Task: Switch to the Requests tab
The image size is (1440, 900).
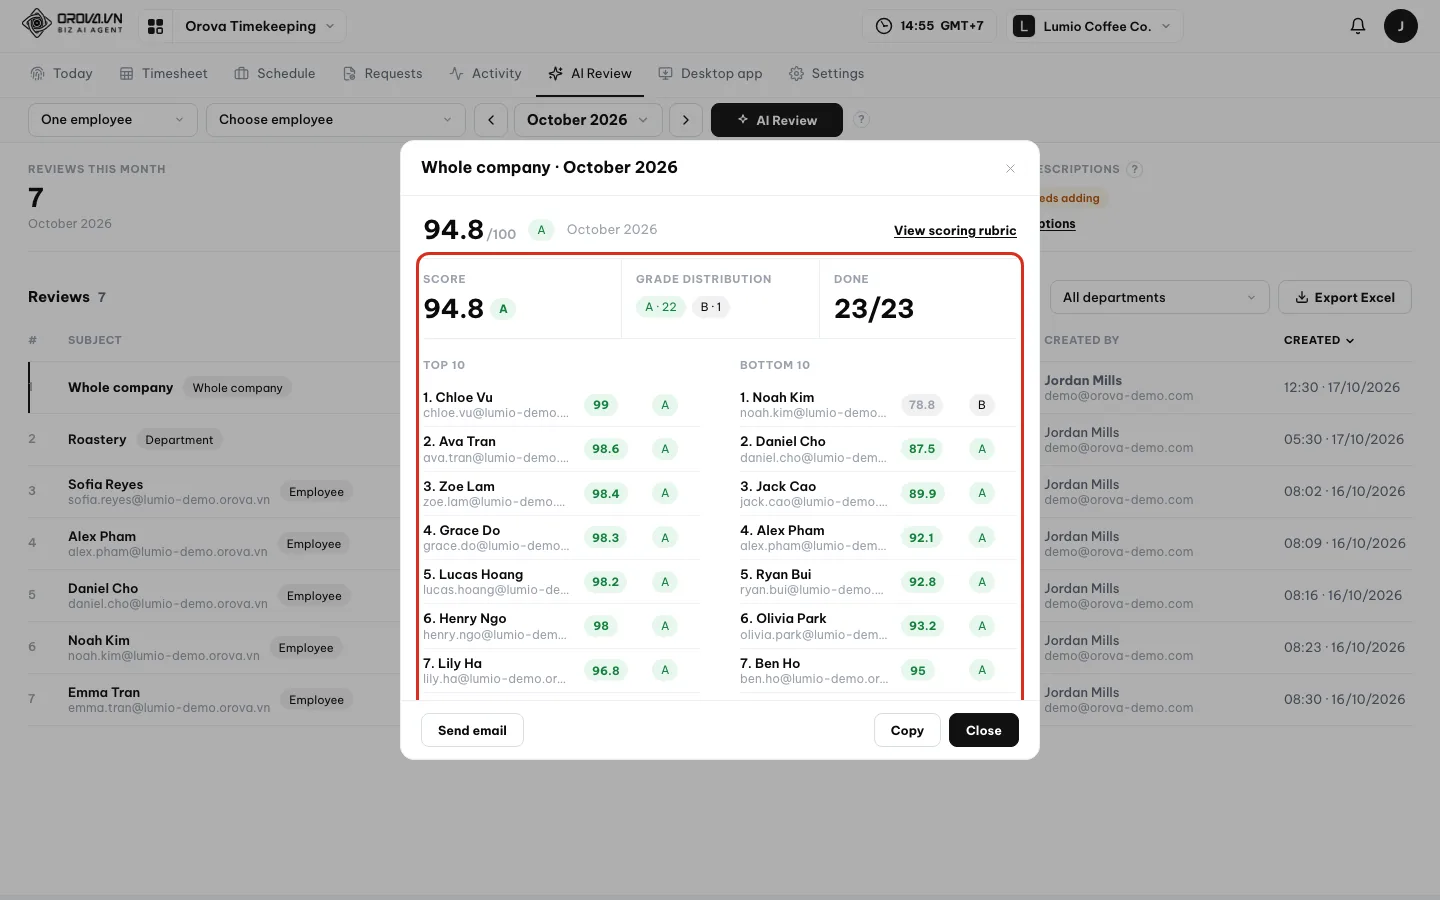Action: (x=382, y=74)
